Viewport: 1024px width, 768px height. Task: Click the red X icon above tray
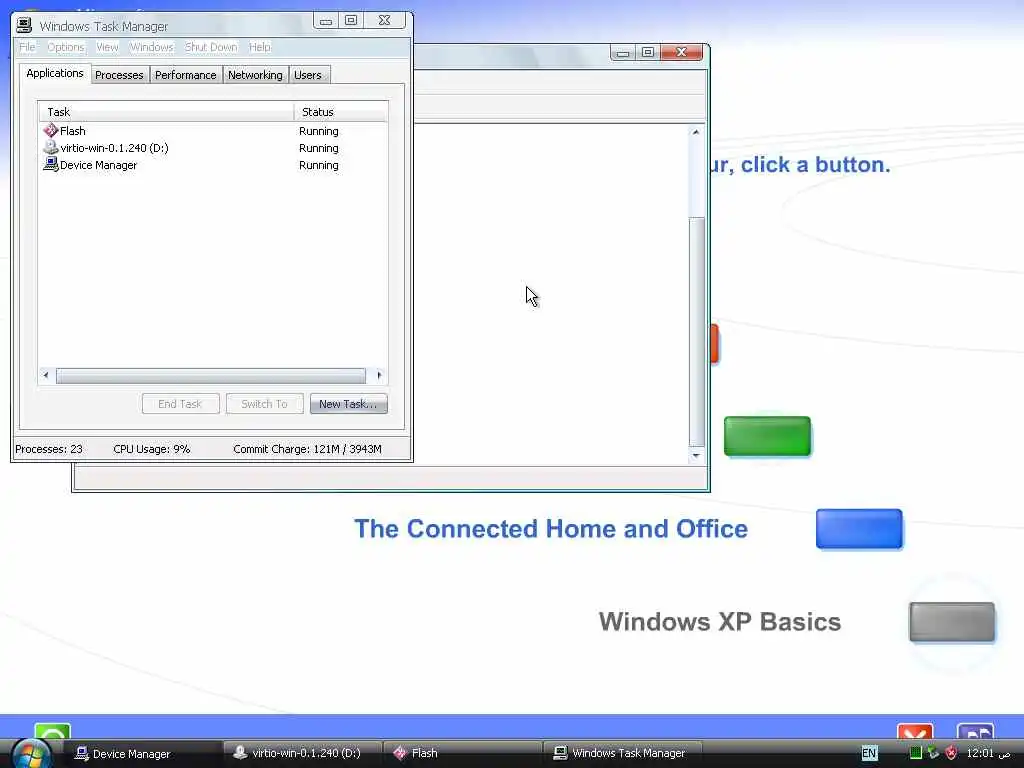click(915, 733)
